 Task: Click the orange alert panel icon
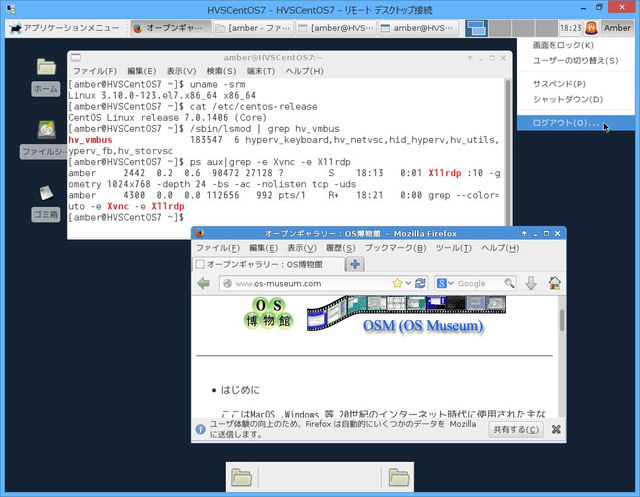(591, 28)
